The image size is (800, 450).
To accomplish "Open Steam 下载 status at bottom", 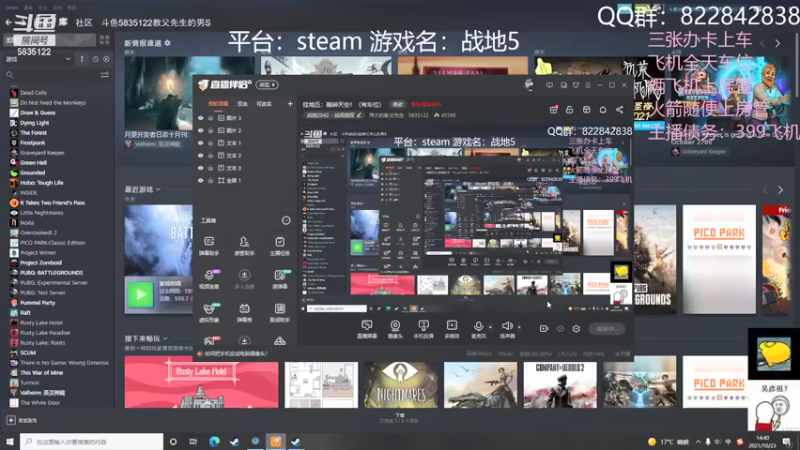I will (x=399, y=418).
